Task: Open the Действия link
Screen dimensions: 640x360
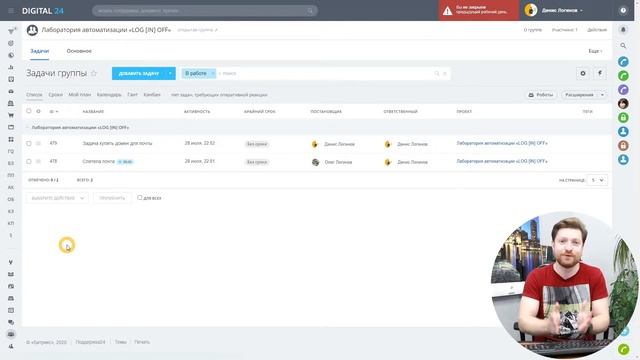Action: 597,30
